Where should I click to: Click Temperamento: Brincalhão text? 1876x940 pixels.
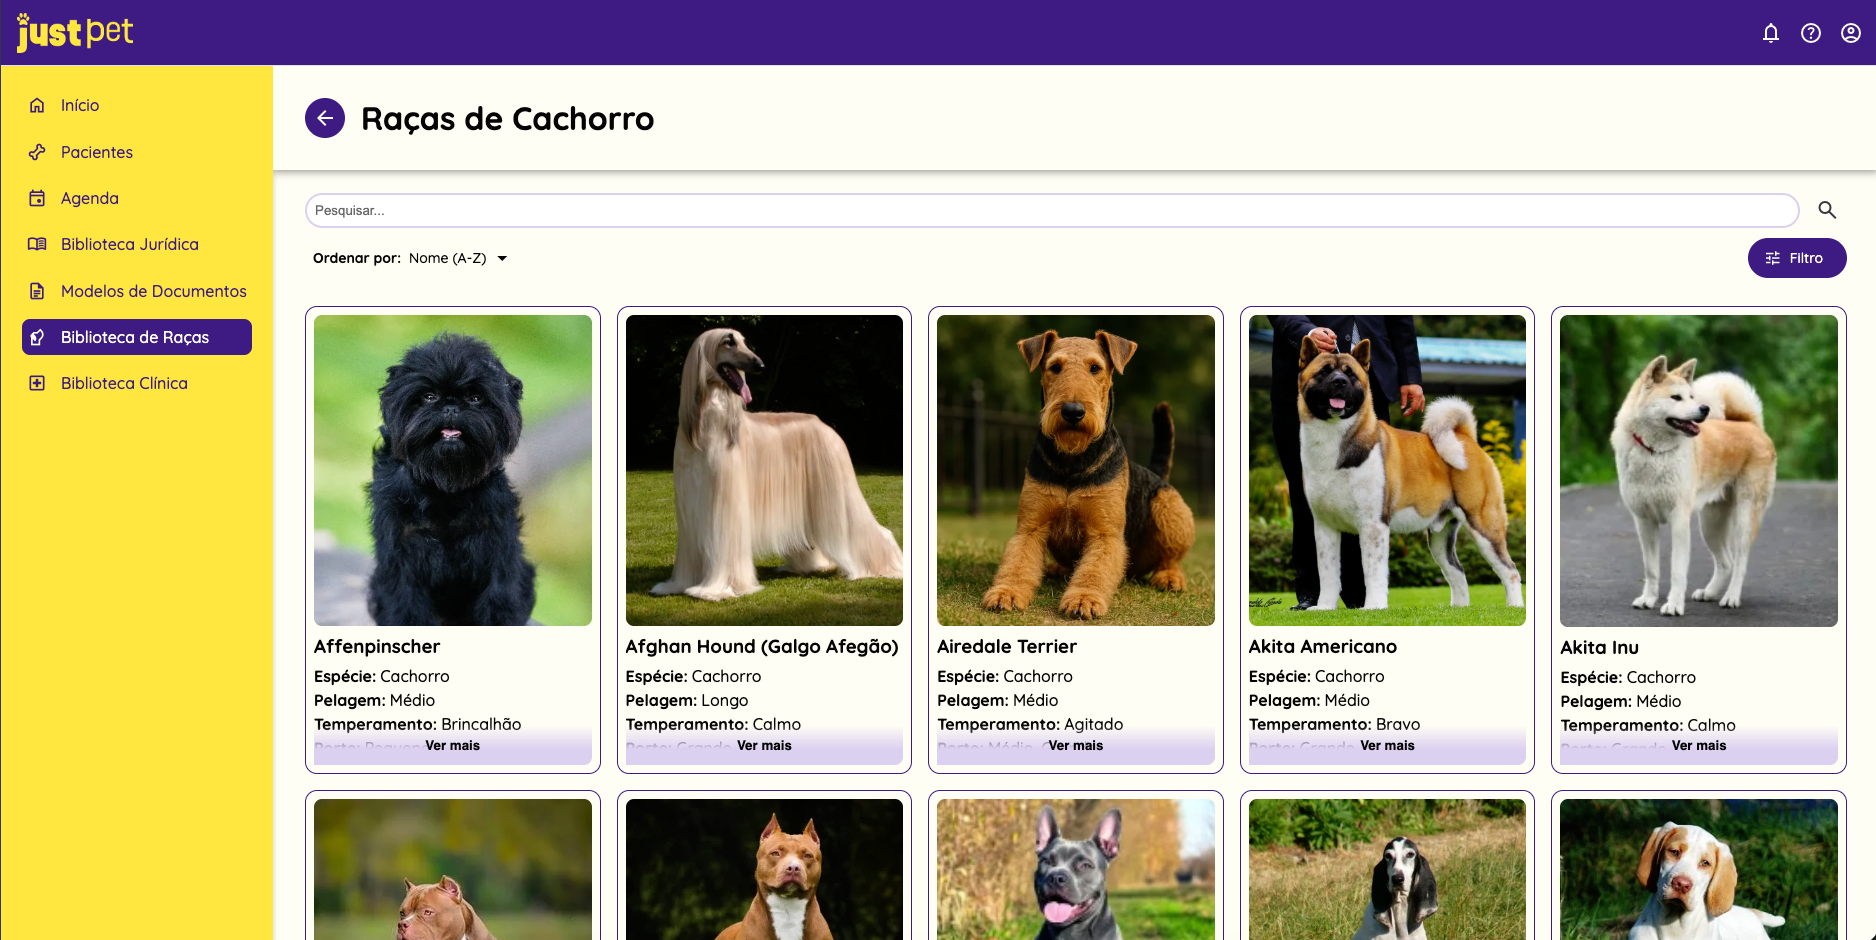(418, 724)
